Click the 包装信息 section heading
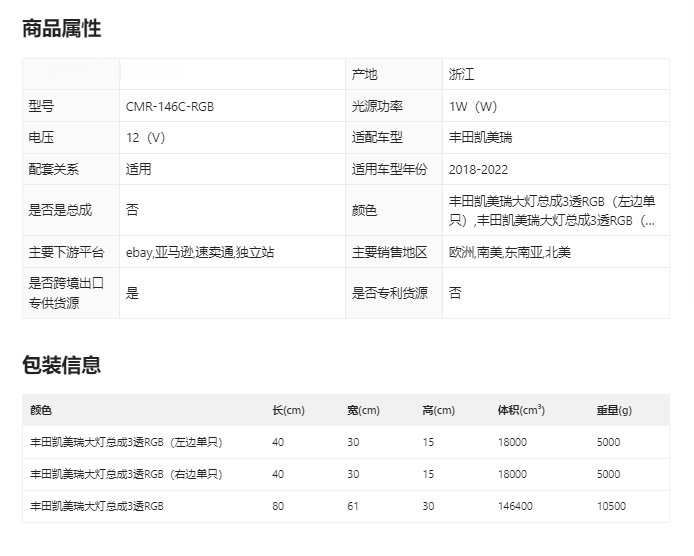Image resolution: width=694 pixels, height=556 pixels. [x=62, y=365]
